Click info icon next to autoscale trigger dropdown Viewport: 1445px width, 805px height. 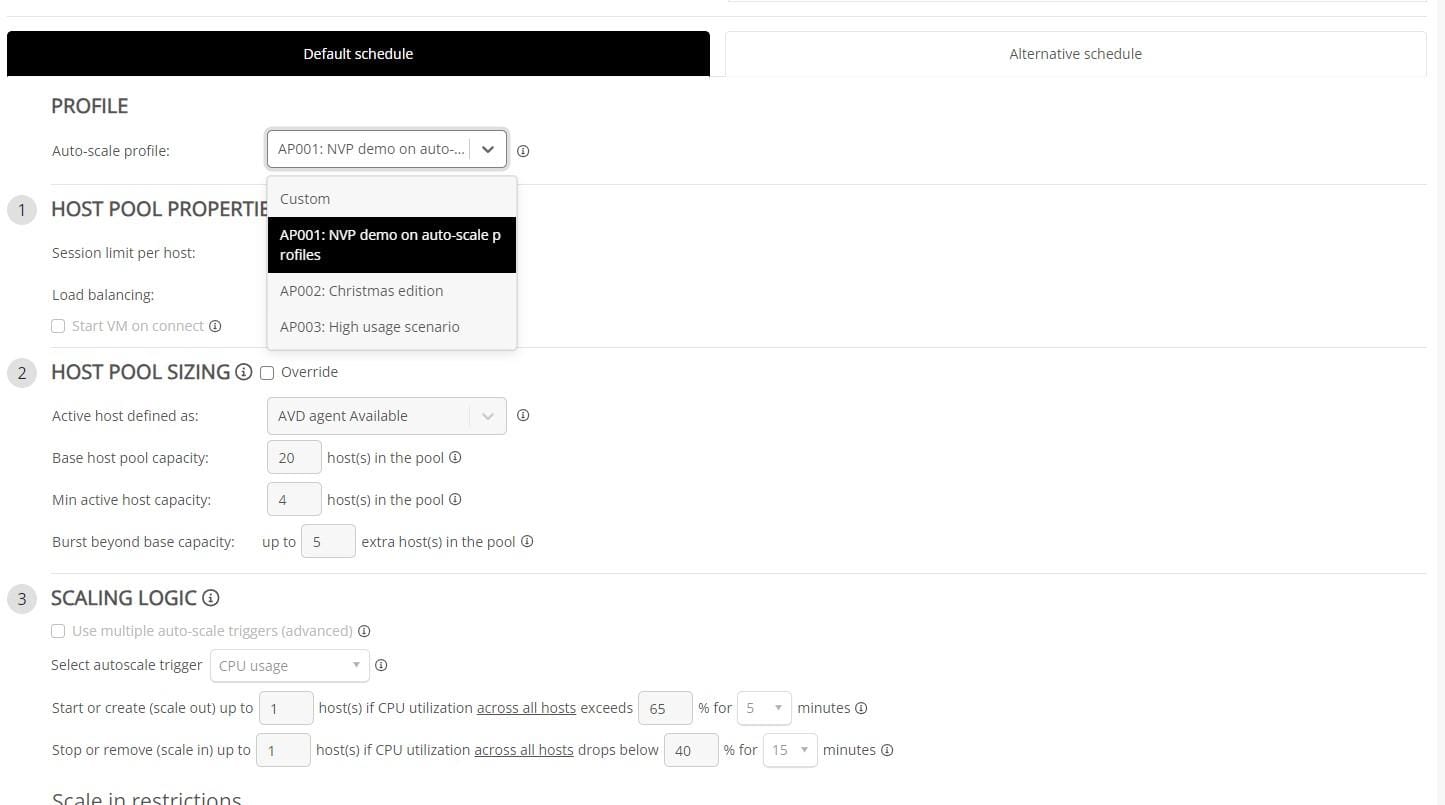381,666
